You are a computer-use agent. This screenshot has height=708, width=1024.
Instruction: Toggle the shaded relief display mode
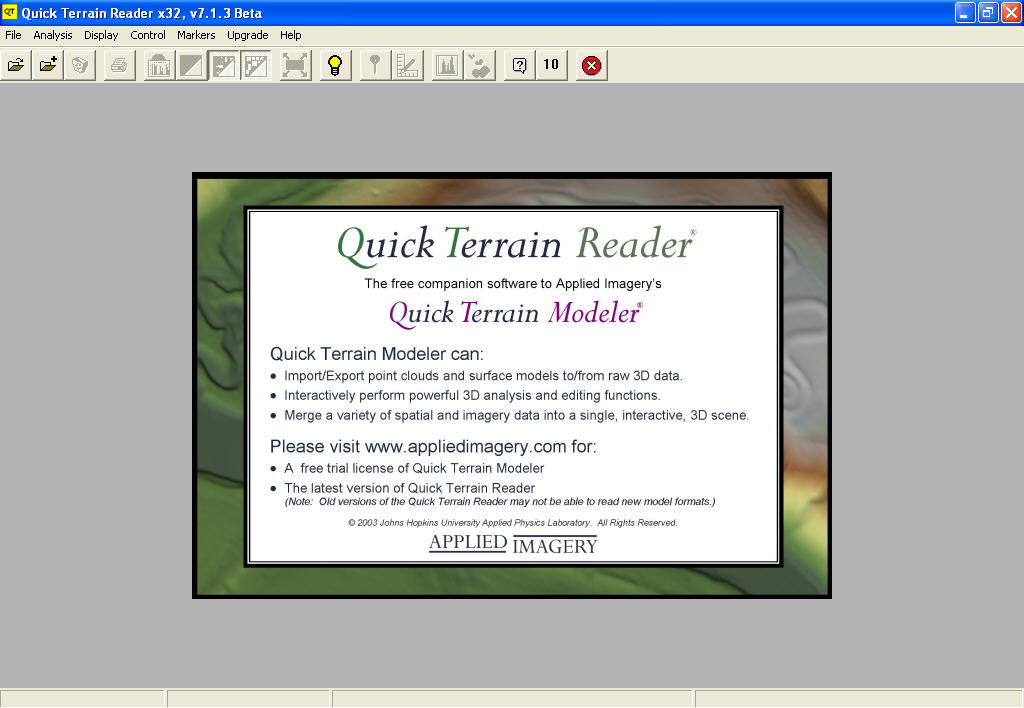click(x=224, y=64)
